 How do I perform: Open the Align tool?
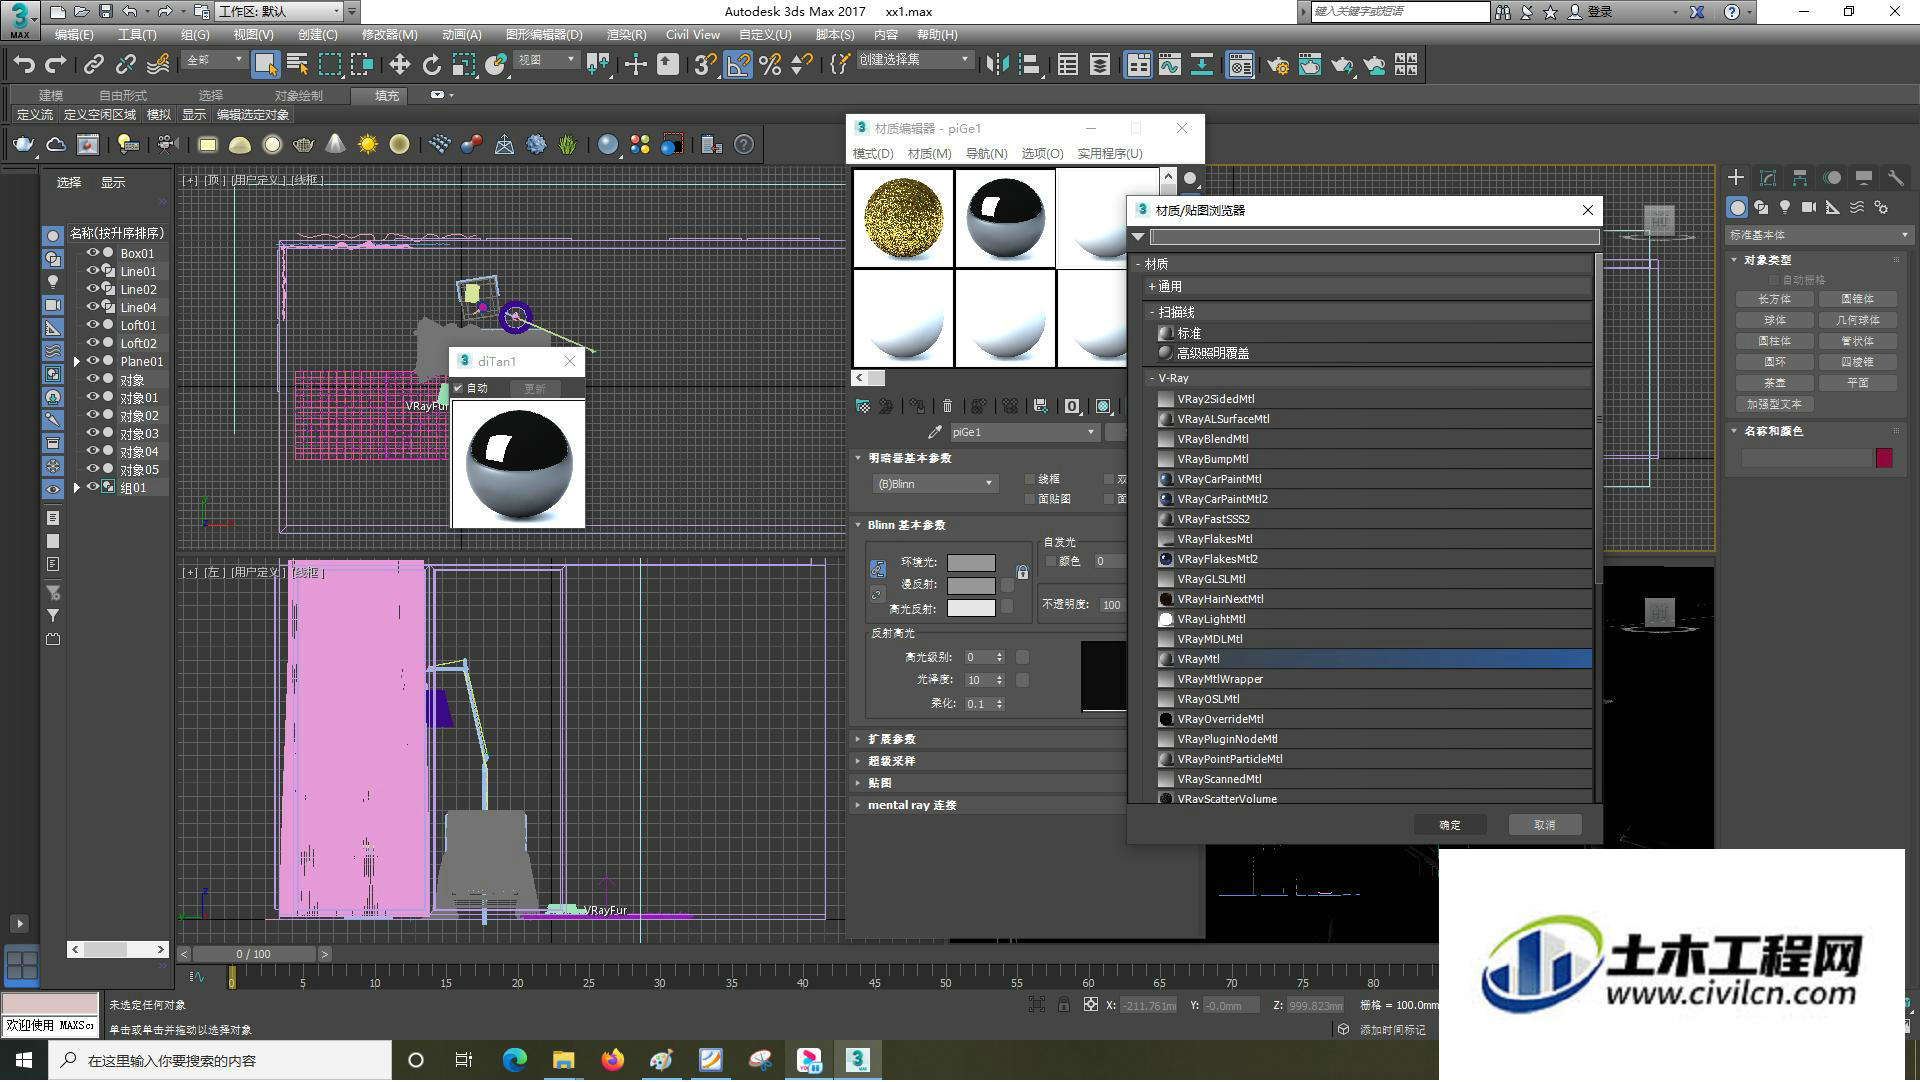pos(1029,65)
